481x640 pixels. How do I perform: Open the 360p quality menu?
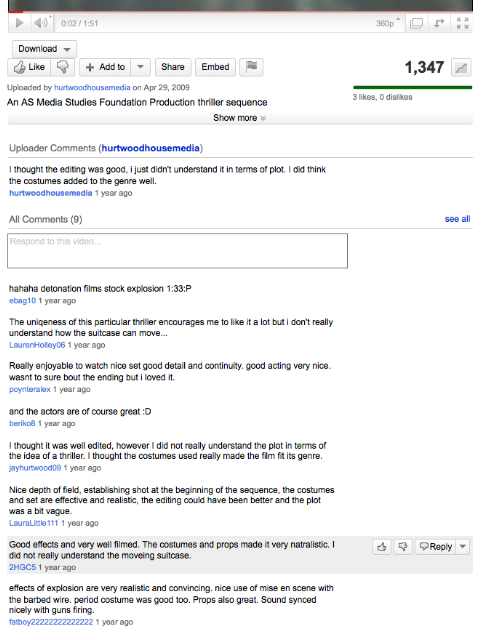tap(387, 23)
